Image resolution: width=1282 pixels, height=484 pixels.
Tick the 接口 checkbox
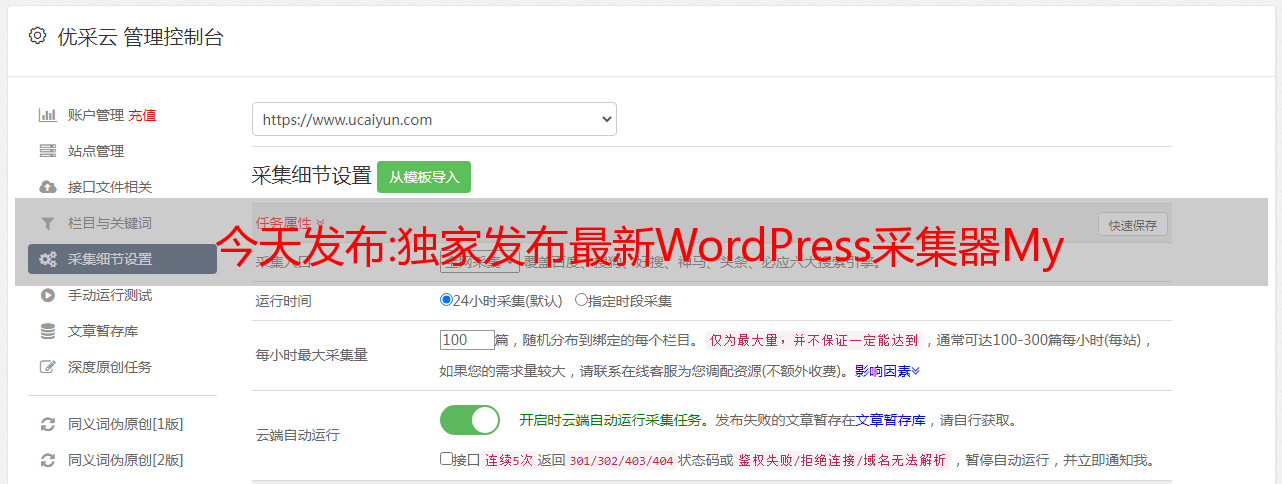click(446, 460)
